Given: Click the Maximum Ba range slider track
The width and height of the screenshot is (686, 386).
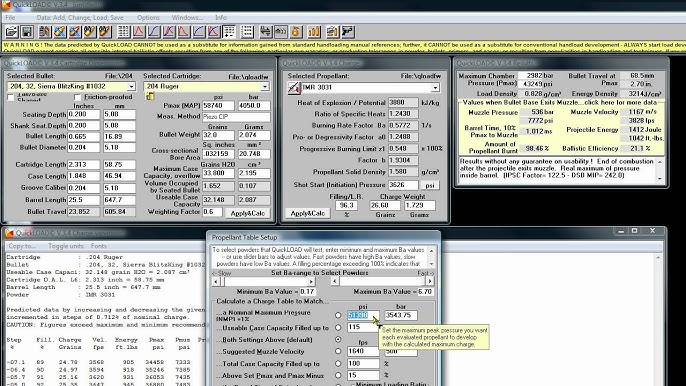Looking at the screenshot, I should pyautogui.click(x=382, y=281).
